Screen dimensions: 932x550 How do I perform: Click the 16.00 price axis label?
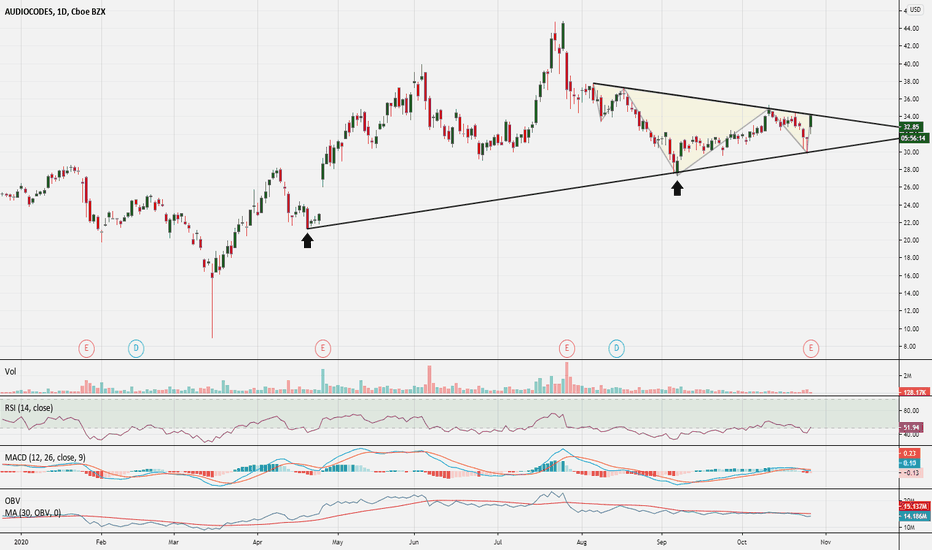click(912, 275)
